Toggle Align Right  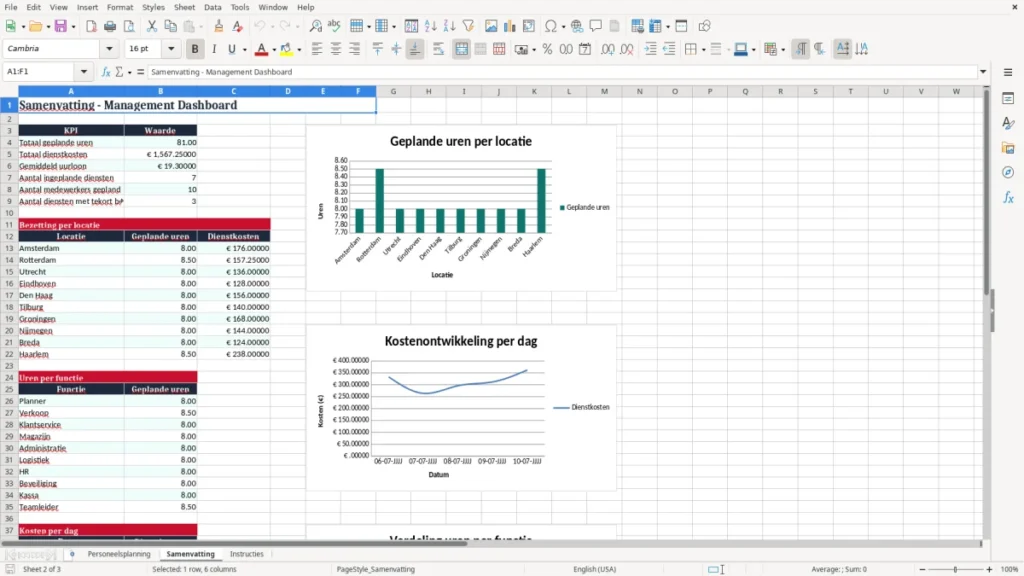click(x=355, y=49)
